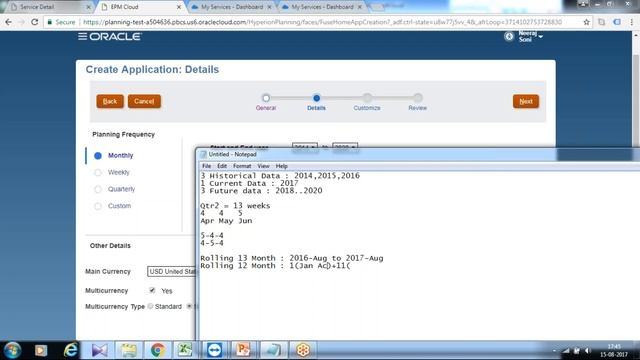Select Custom planning frequency

[98, 206]
